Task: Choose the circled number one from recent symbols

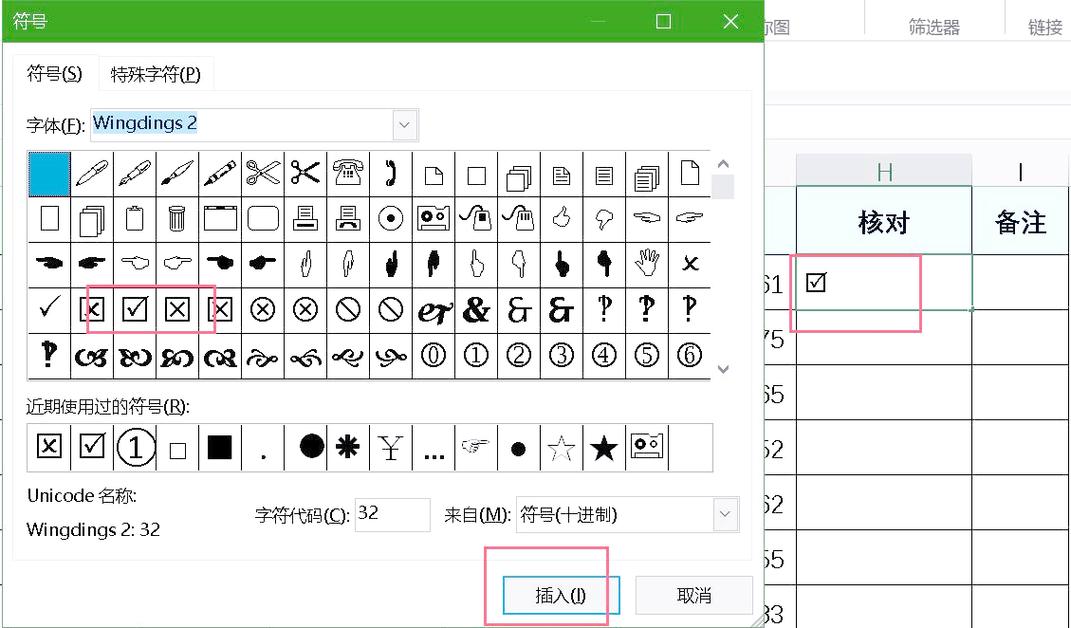Action: tap(135, 448)
